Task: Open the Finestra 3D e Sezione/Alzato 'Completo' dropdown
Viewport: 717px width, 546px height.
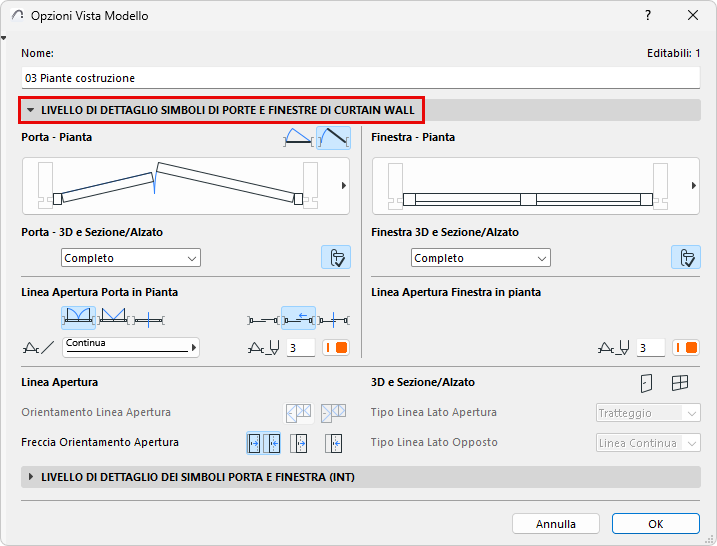Action: (481, 258)
